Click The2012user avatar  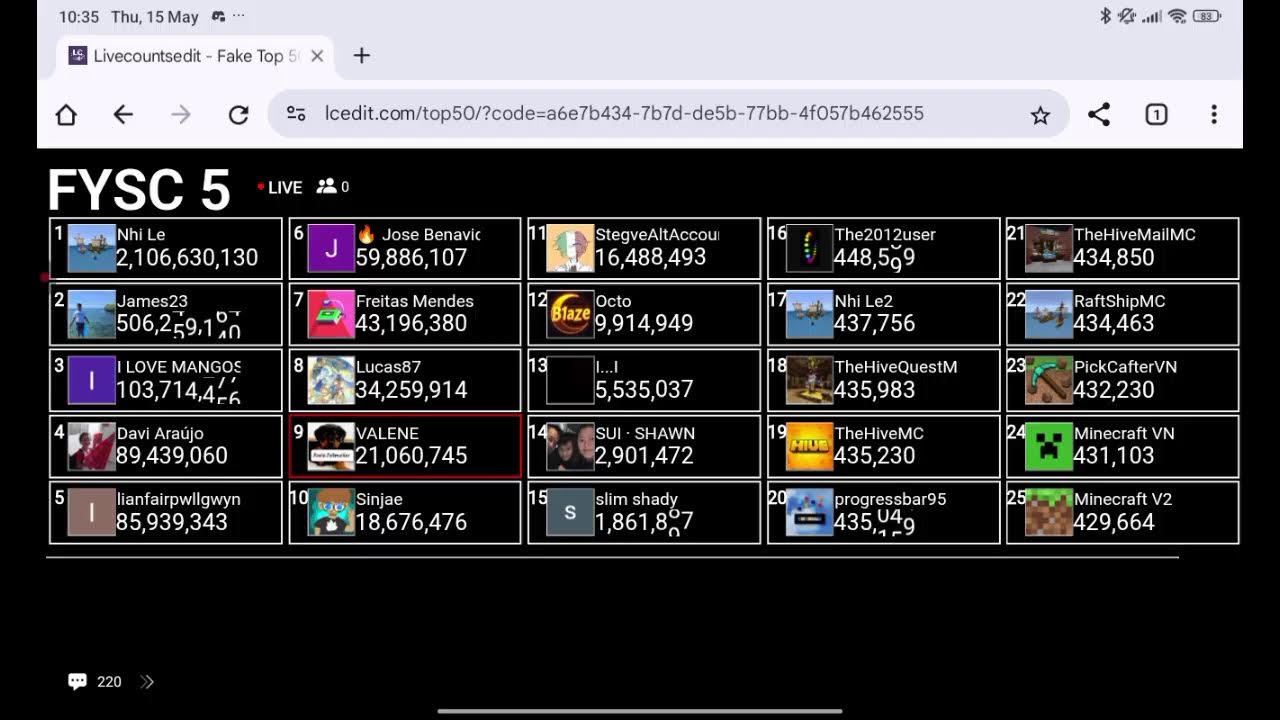(x=810, y=249)
